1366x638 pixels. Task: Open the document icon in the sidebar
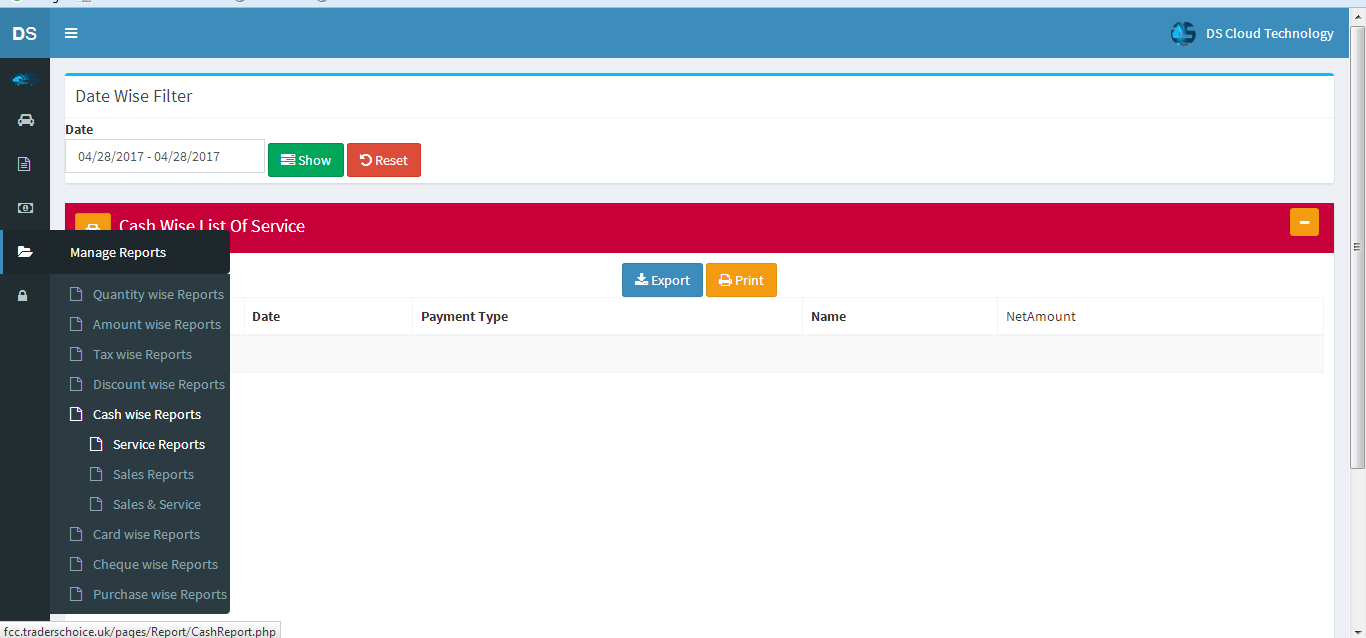tap(24, 163)
